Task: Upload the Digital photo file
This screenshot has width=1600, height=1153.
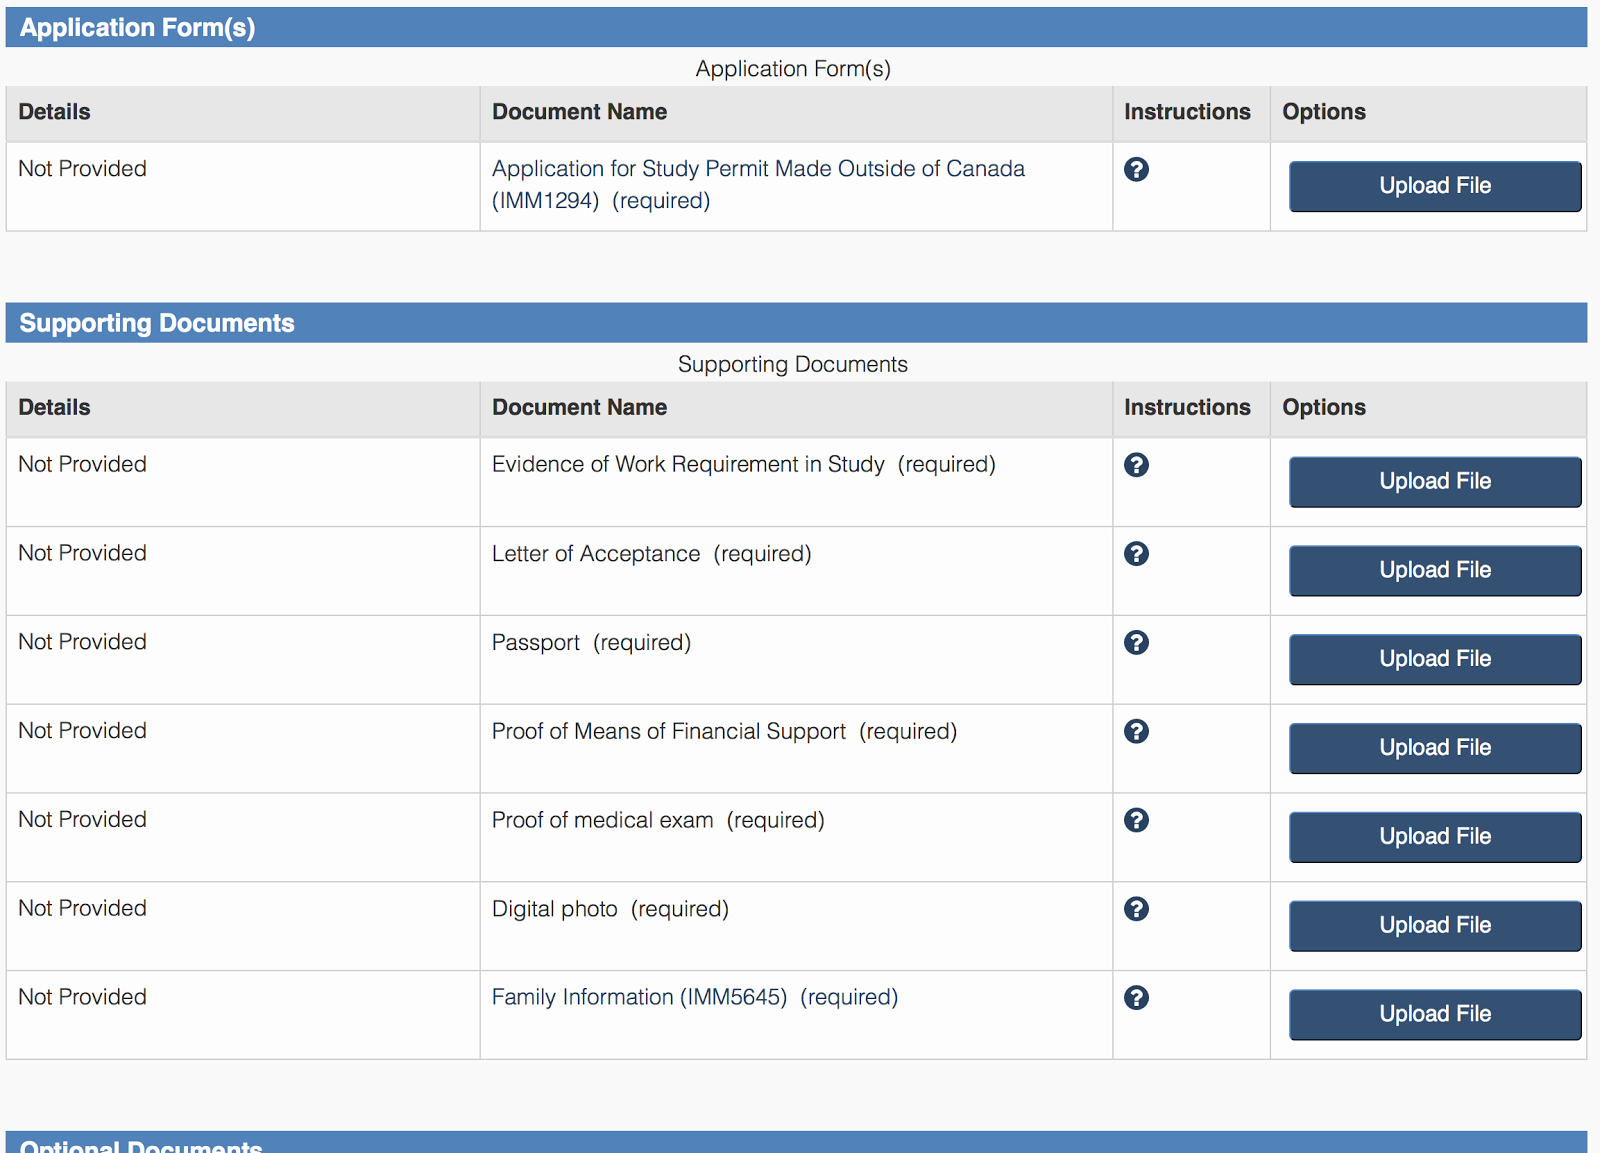Action: pyautogui.click(x=1435, y=926)
